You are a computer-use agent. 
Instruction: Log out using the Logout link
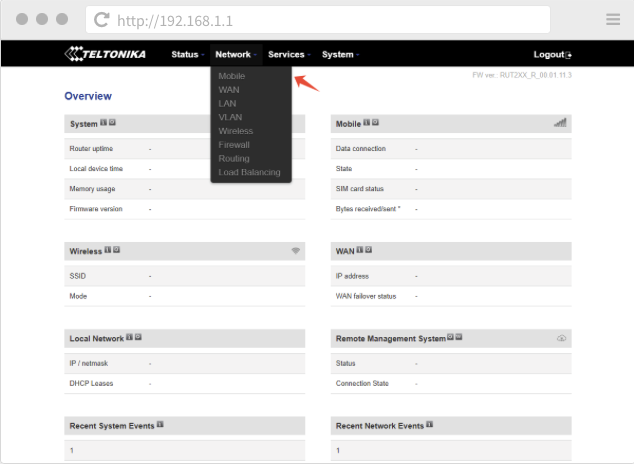point(552,55)
